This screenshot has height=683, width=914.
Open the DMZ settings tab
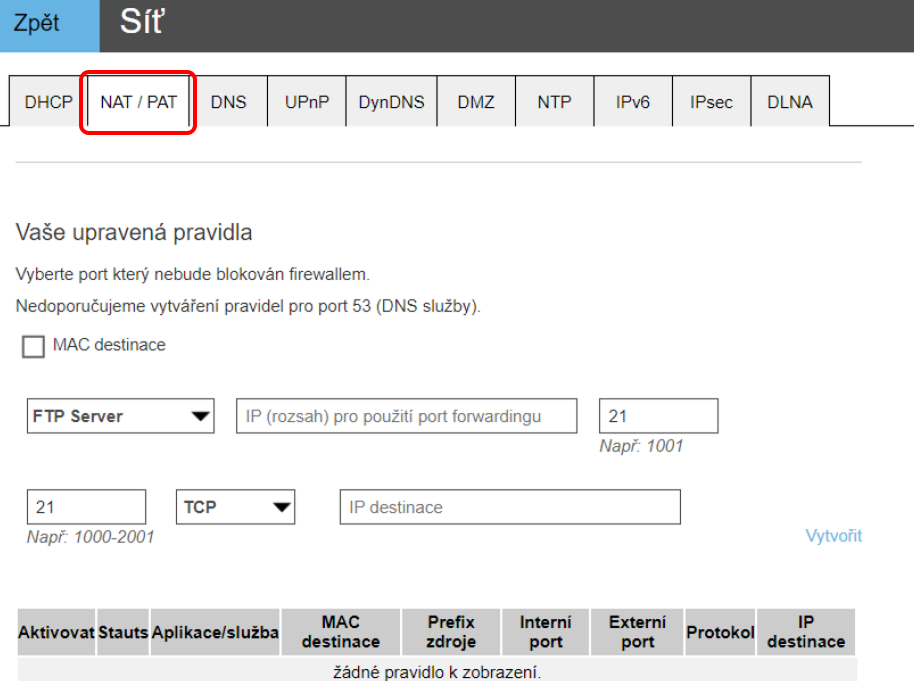tap(476, 102)
